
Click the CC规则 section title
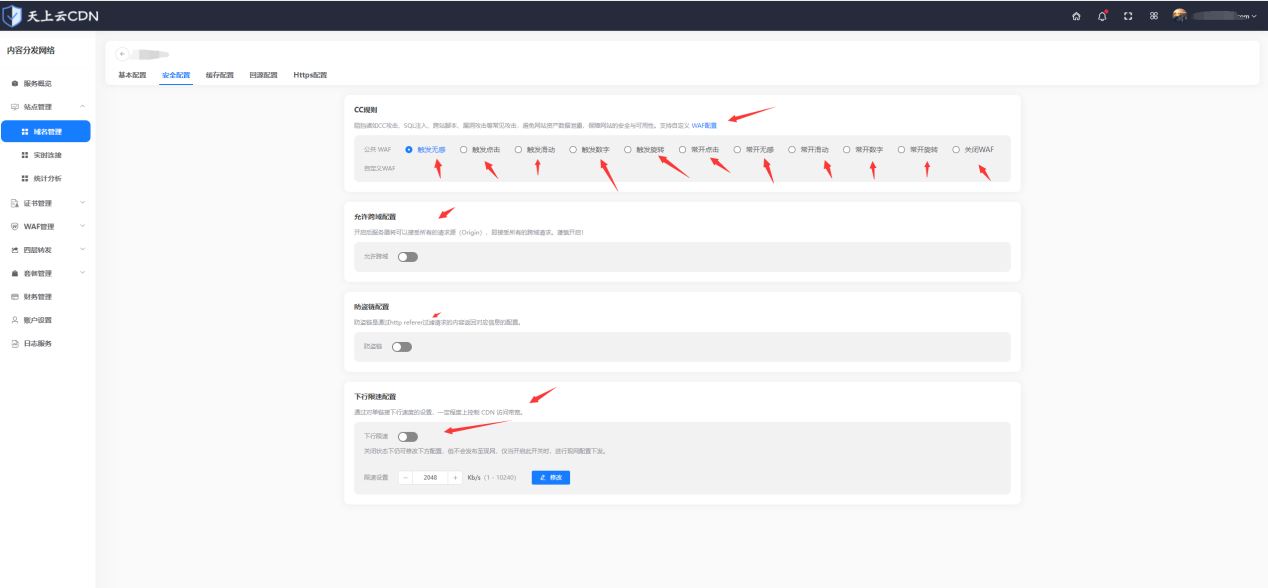click(x=365, y=109)
